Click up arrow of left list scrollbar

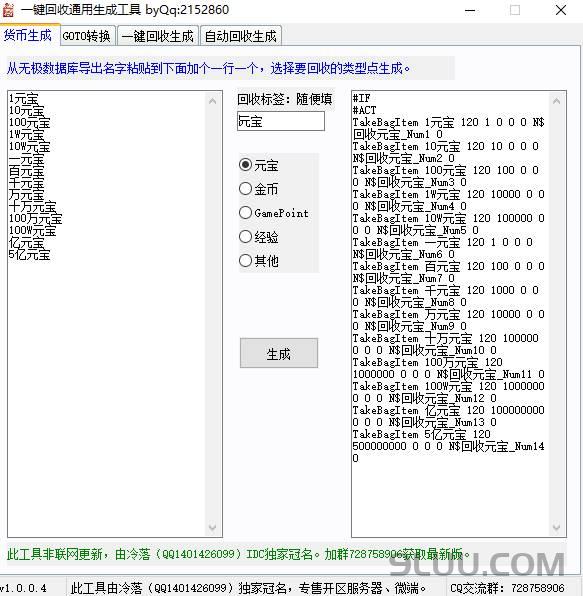tap(212, 101)
